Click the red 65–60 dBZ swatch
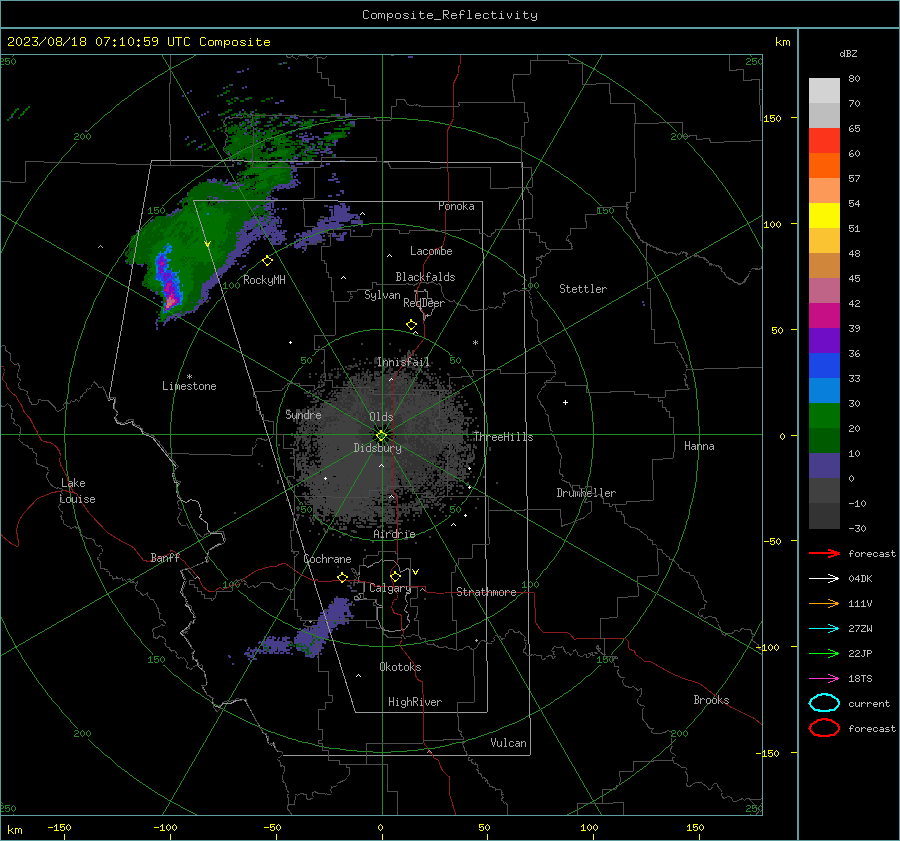The width and height of the screenshot is (900, 841). [x=824, y=141]
